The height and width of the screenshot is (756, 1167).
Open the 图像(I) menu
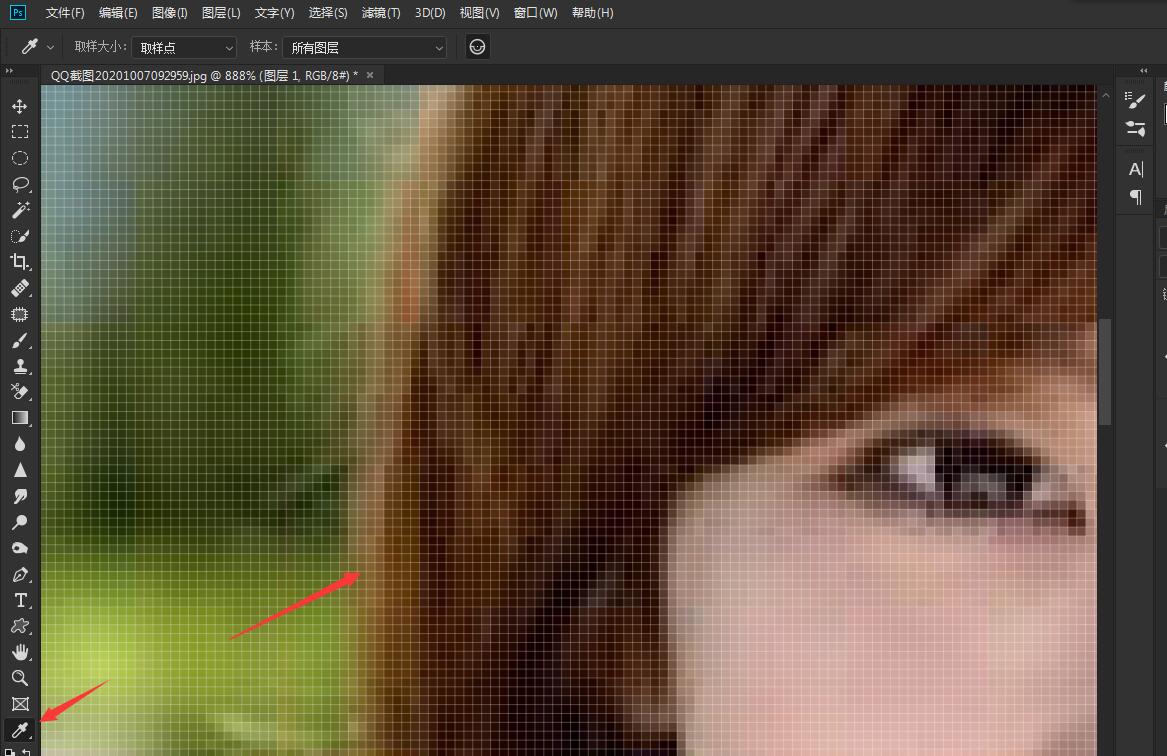(170, 13)
